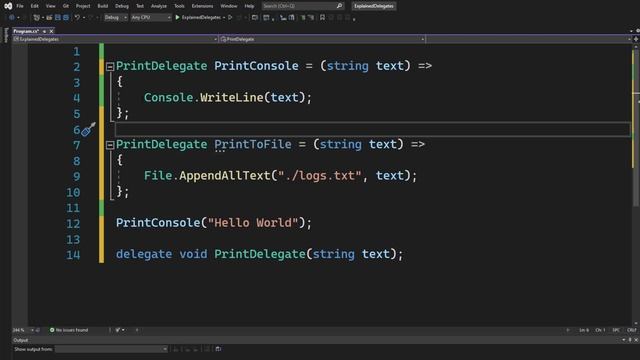Image resolution: width=640 pixels, height=360 pixels.
Task: Open the Analyze menu
Action: click(x=159, y=6)
